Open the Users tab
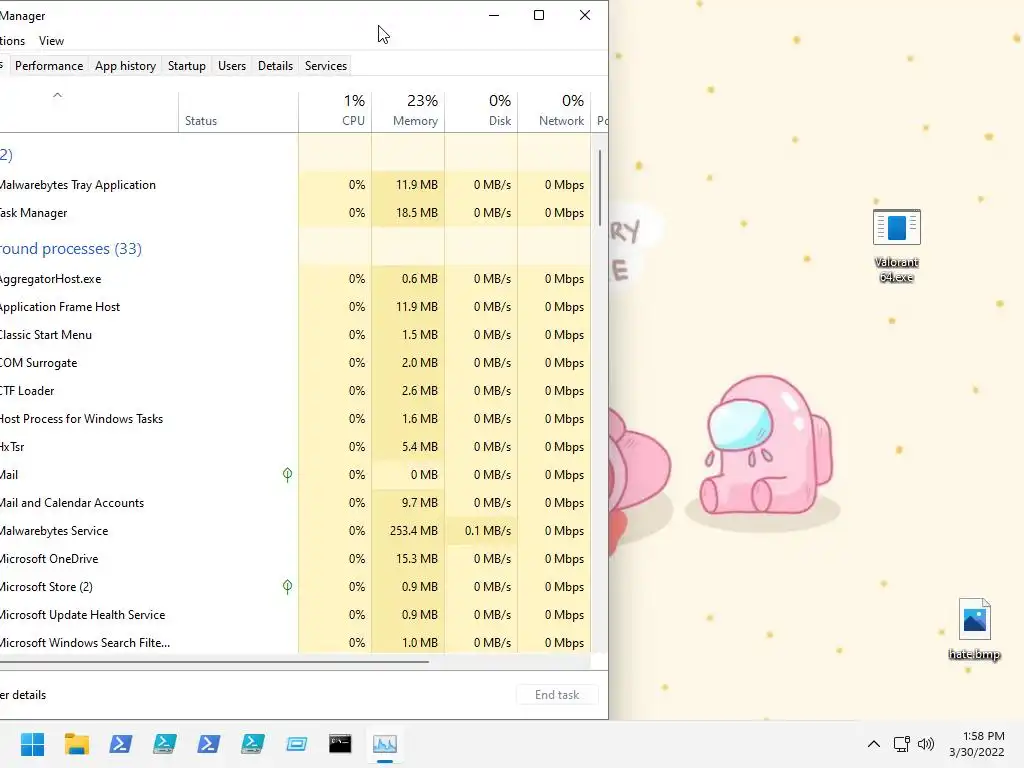1024x768 pixels. pyautogui.click(x=232, y=66)
